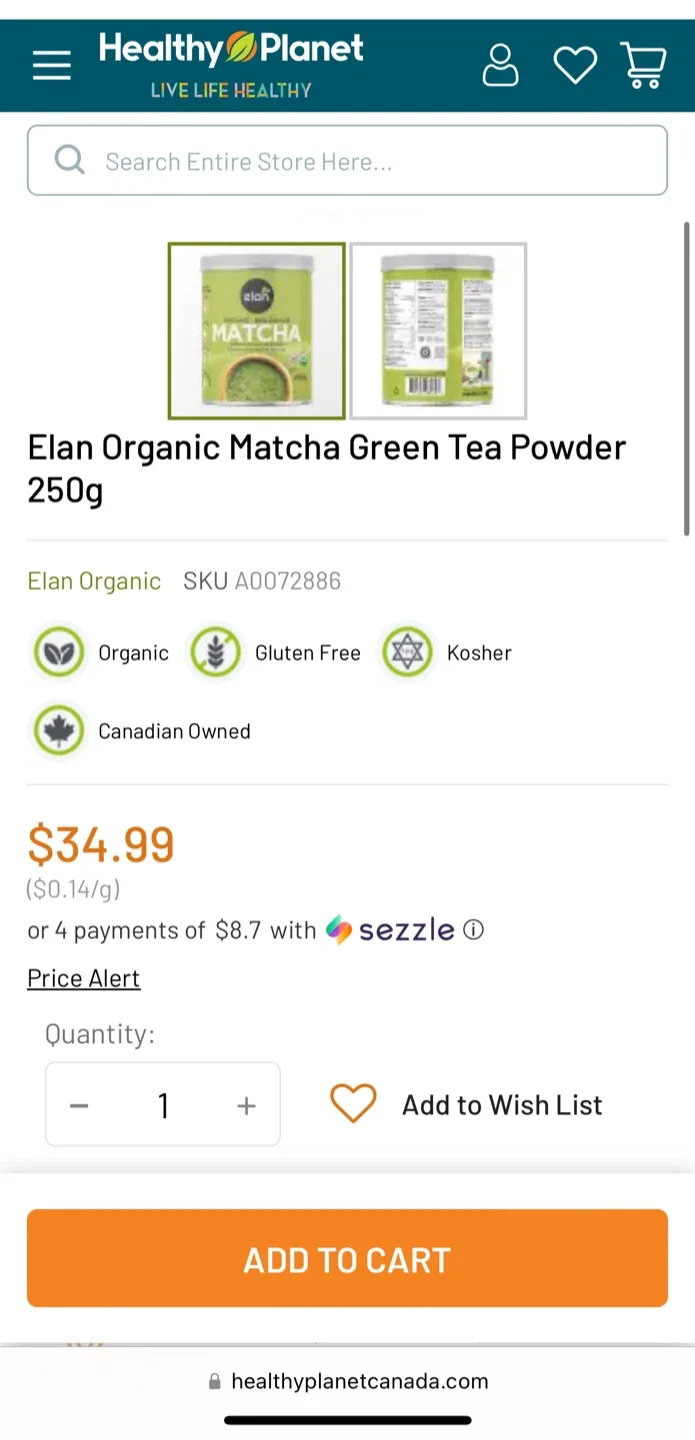Open the Price Alert link
The height and width of the screenshot is (1440, 695).
pyautogui.click(x=83, y=977)
